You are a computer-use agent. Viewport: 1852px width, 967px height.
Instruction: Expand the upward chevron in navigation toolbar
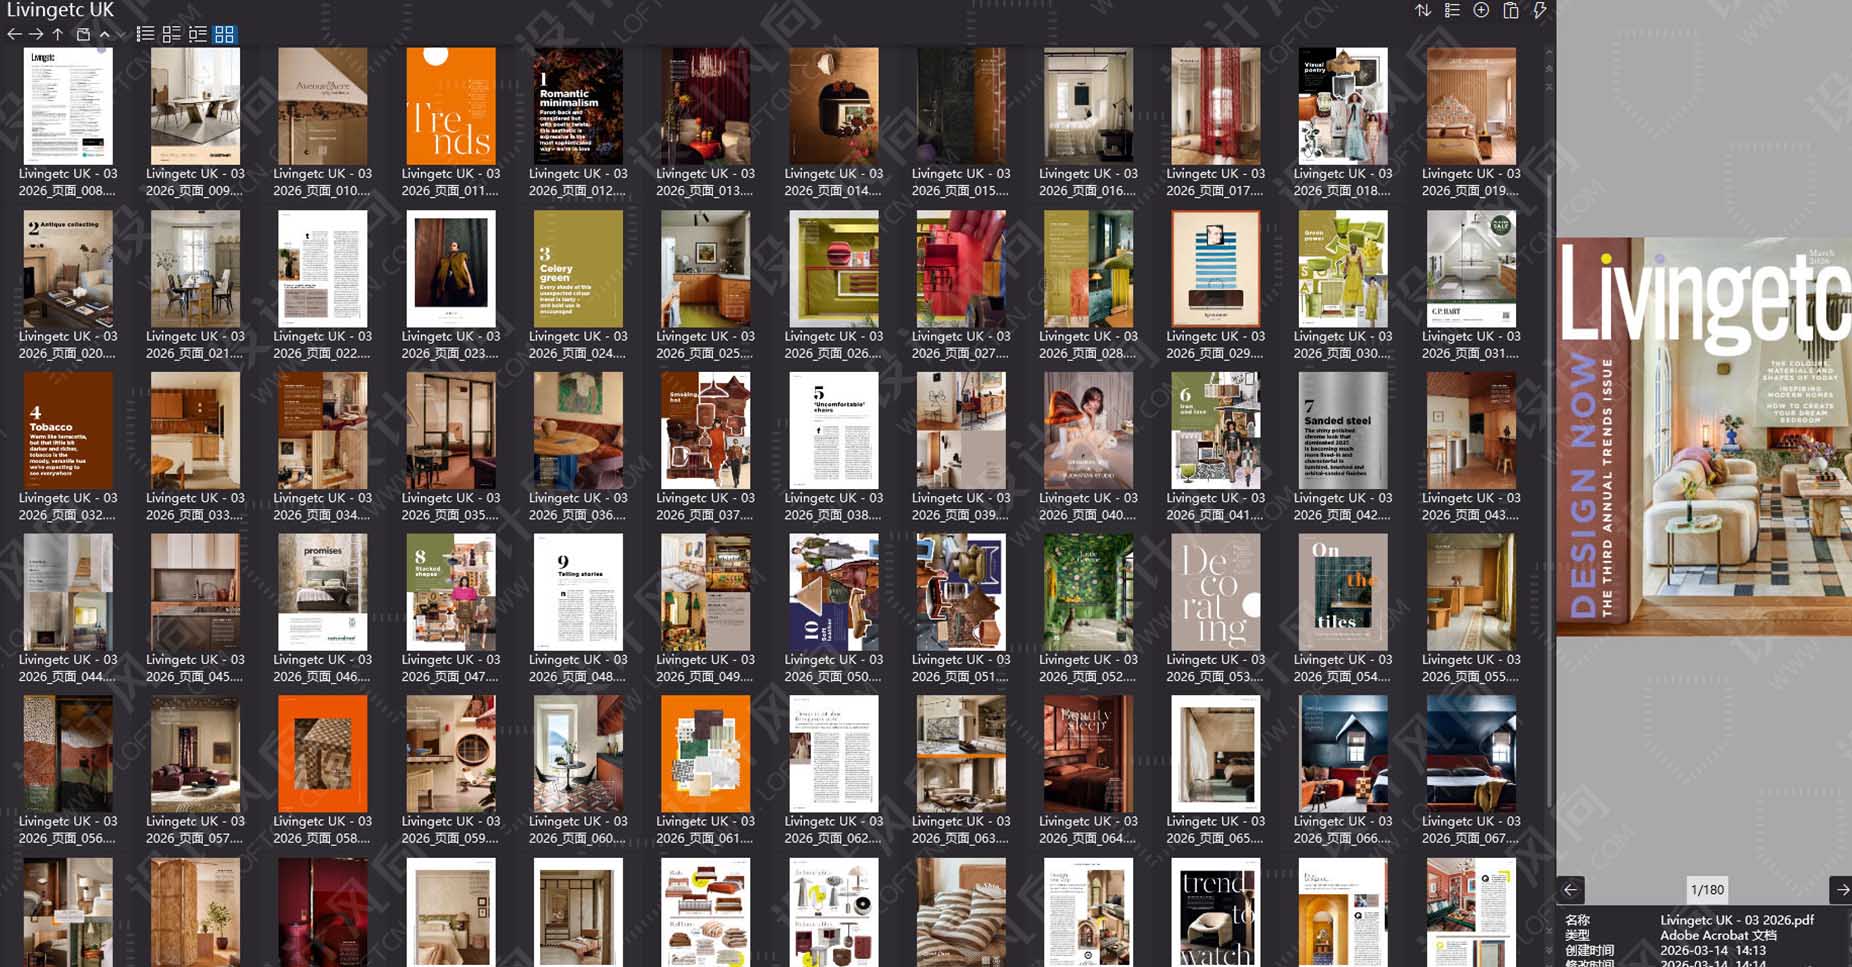[104, 34]
